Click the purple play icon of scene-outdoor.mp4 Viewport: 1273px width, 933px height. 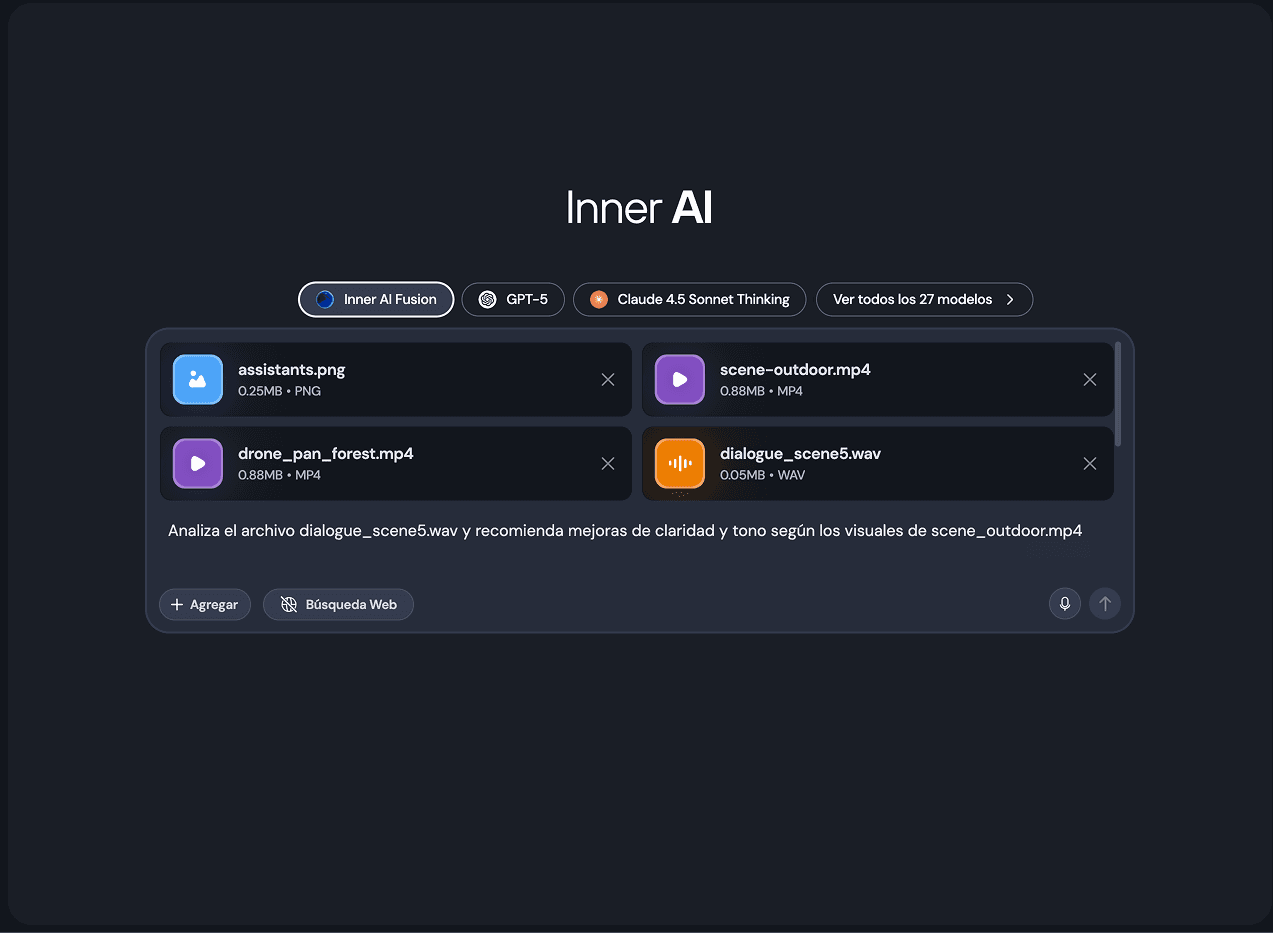coord(680,380)
